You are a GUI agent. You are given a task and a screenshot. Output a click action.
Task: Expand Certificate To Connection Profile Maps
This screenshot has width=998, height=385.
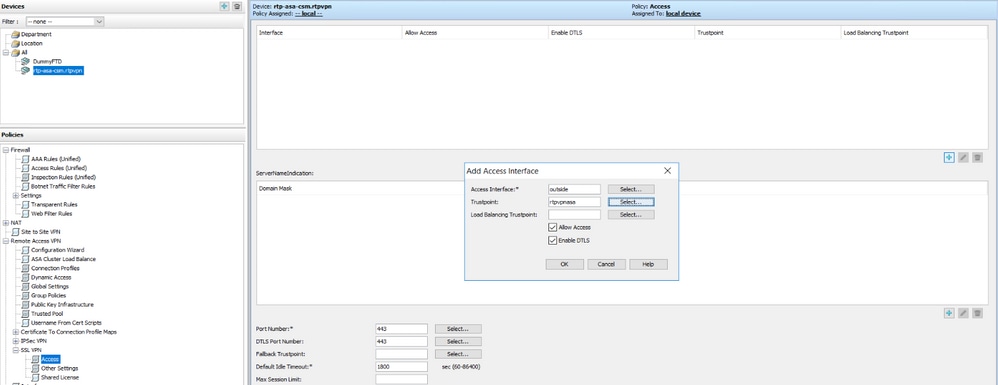(16, 332)
